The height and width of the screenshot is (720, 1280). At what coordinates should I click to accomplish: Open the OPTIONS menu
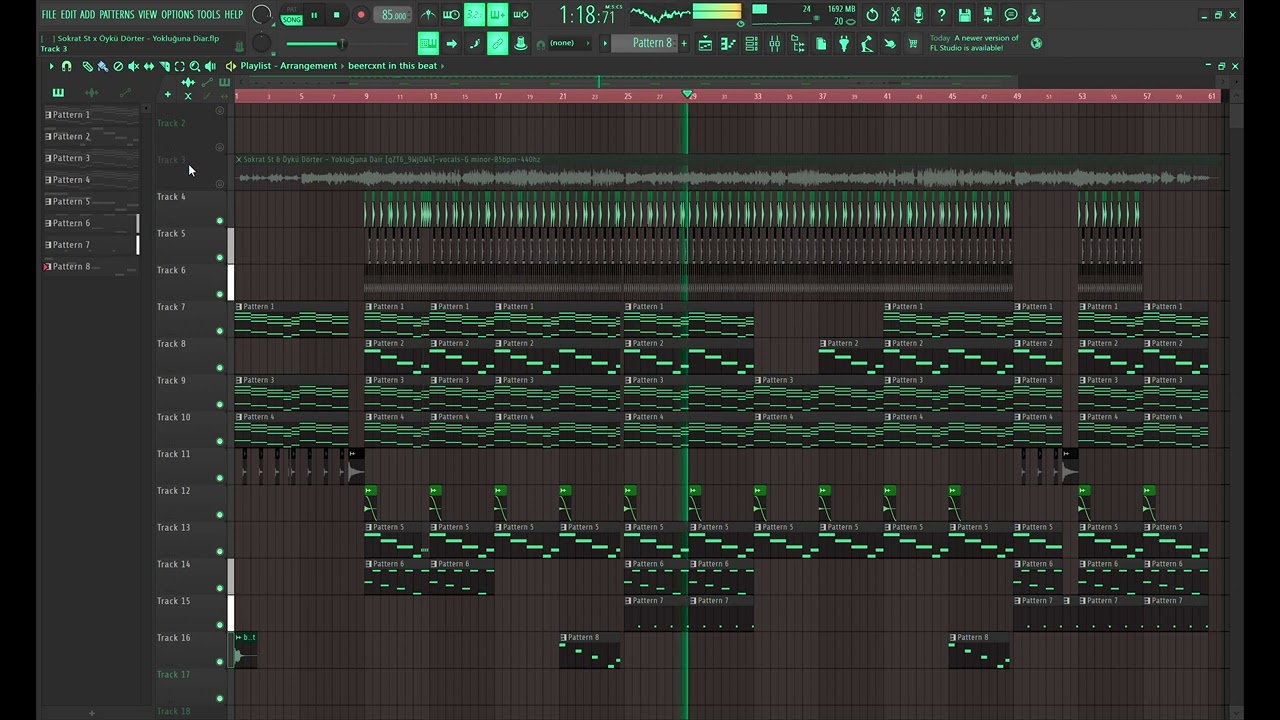click(177, 15)
